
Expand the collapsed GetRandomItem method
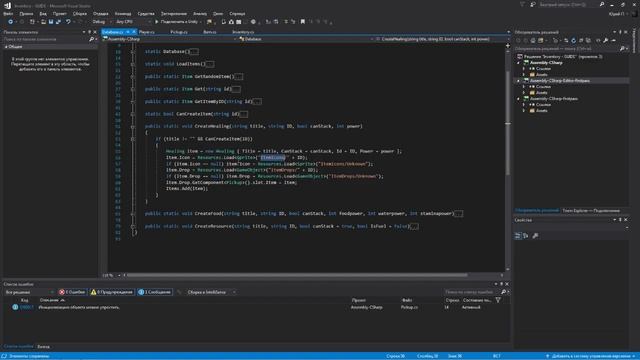tap(133, 76)
